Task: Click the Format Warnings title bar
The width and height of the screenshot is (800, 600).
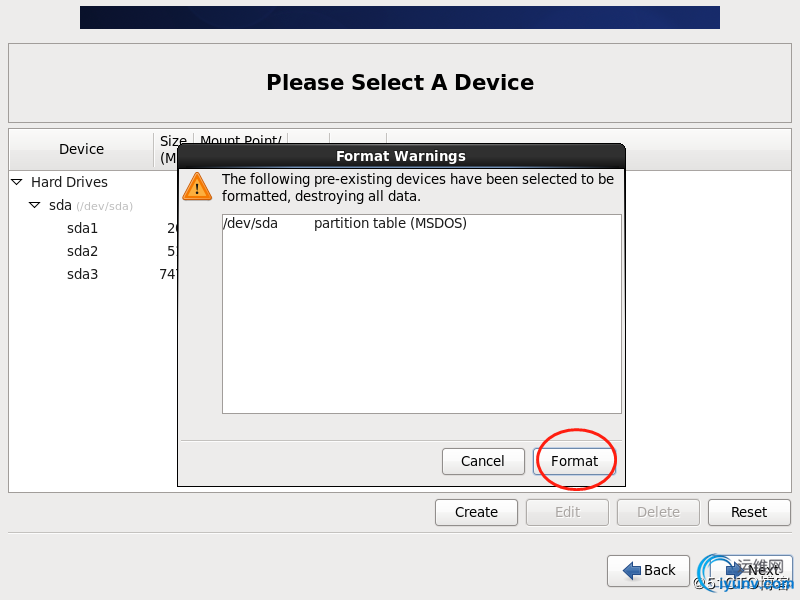Action: click(401, 156)
